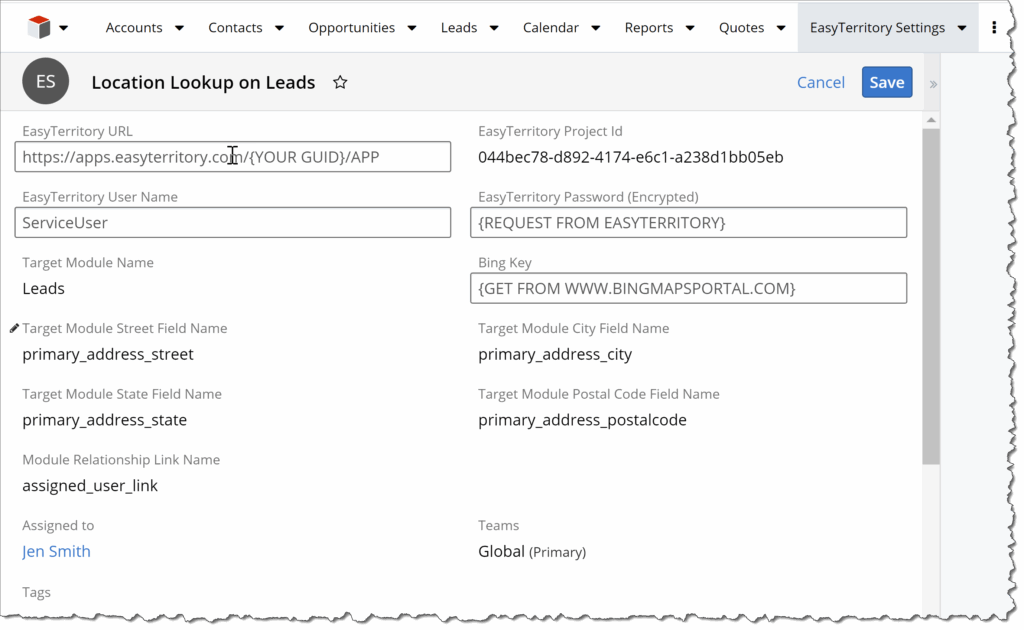Click into the Bing Key field
The image size is (1024, 630).
click(688, 288)
